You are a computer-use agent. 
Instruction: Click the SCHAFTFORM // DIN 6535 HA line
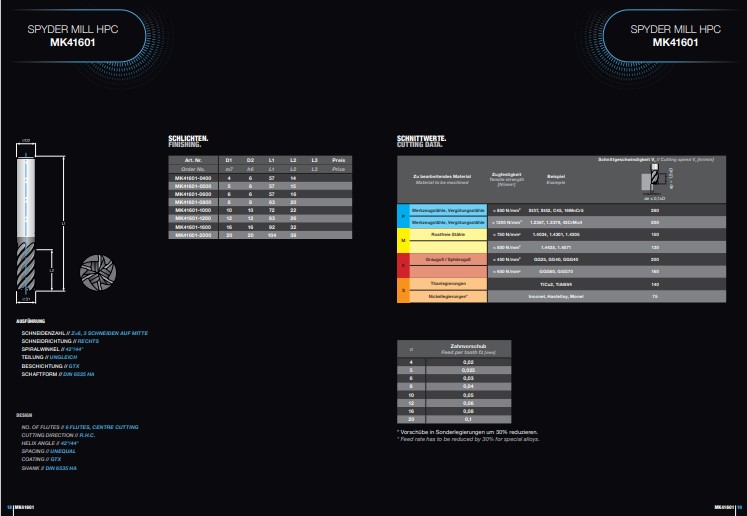[58, 374]
